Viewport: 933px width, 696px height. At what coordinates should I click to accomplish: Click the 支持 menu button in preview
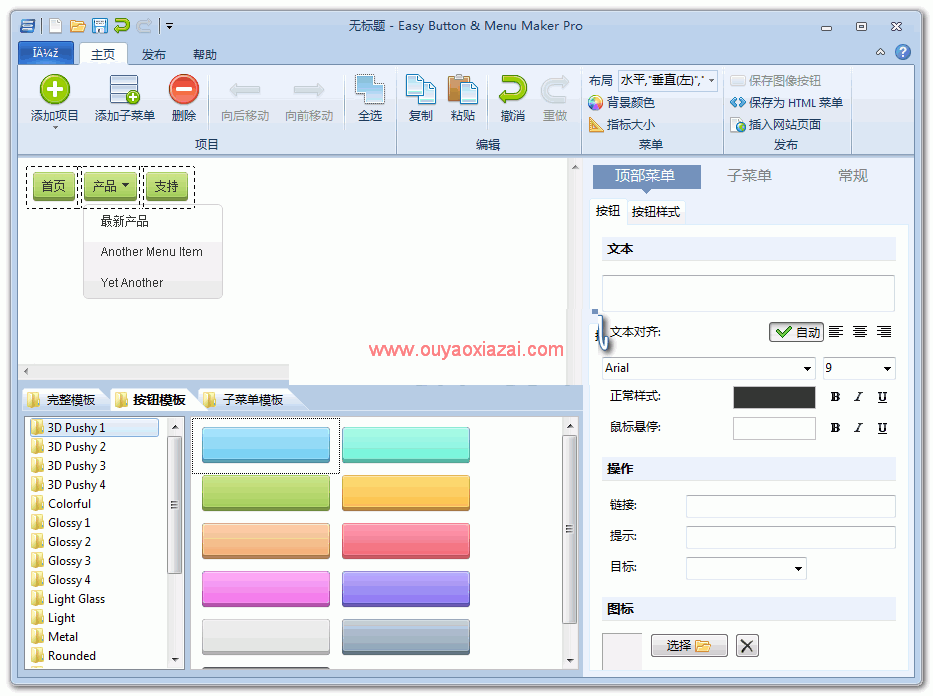point(167,186)
